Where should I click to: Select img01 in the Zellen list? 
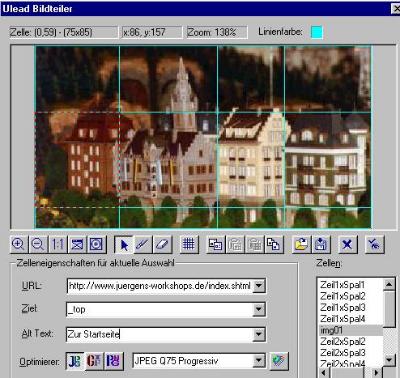tap(350, 330)
